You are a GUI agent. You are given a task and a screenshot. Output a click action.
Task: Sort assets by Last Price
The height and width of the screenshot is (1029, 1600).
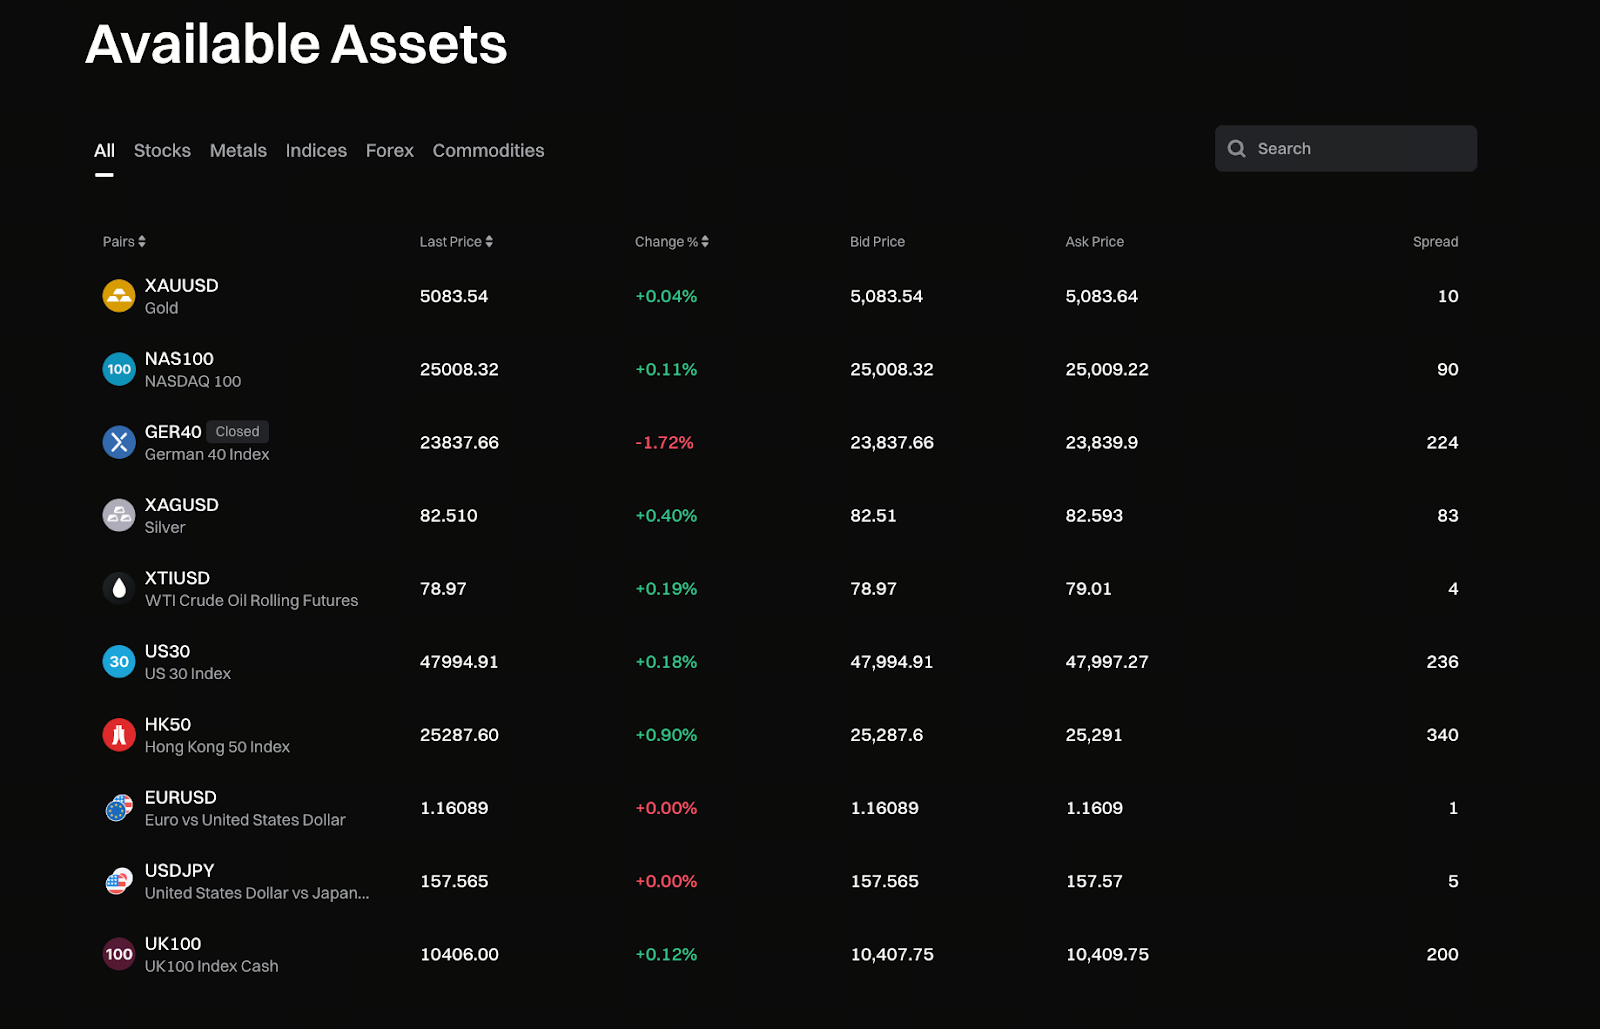456,242
